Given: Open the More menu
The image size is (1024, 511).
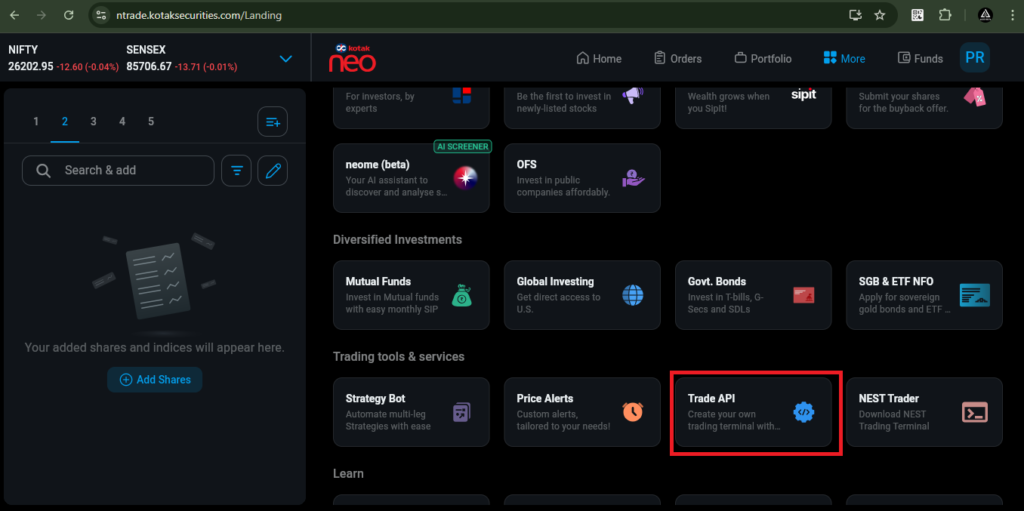Looking at the screenshot, I should pyautogui.click(x=843, y=59).
